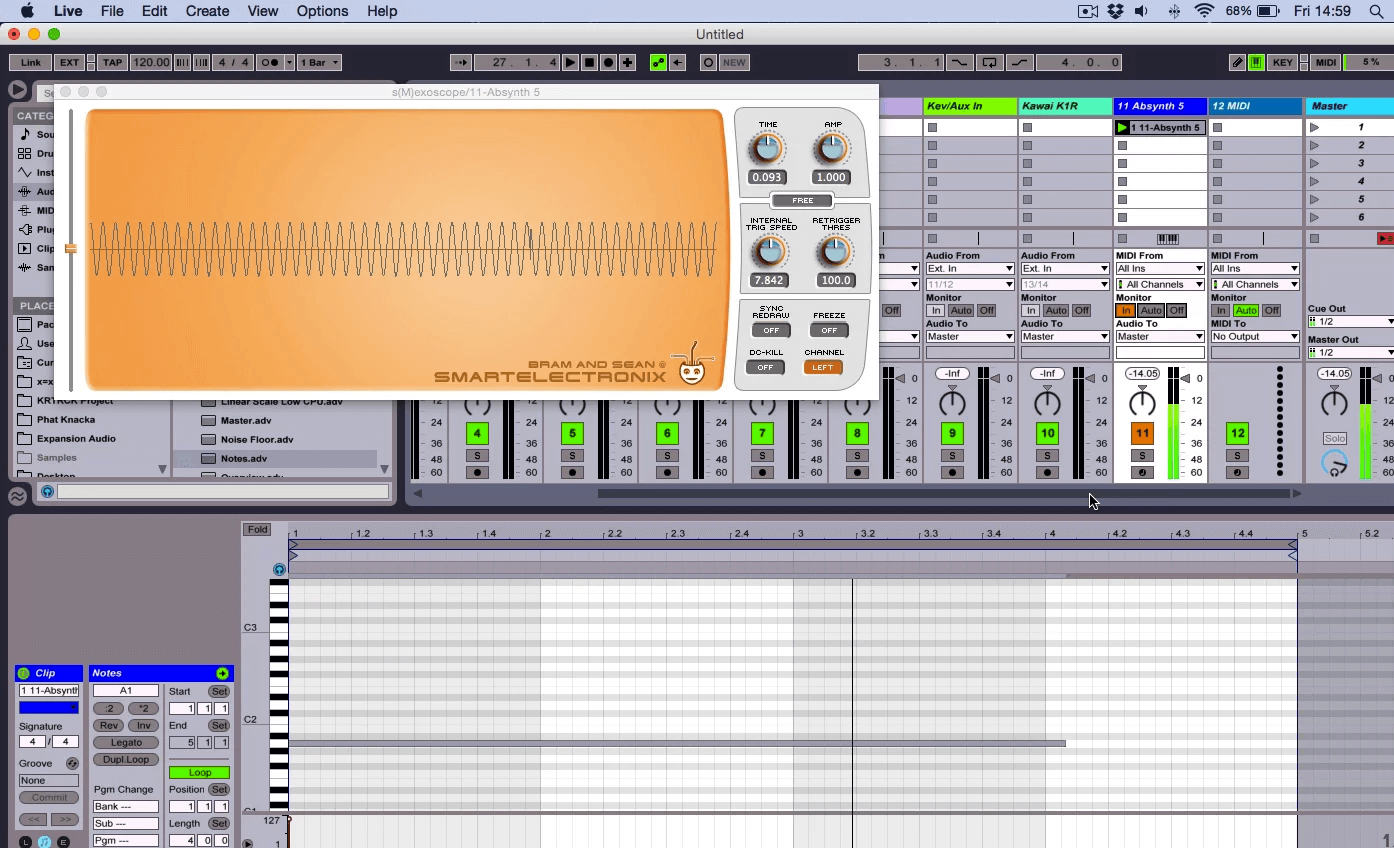Toggle the FREEZE switch in s(M)exoscope
The height and width of the screenshot is (848, 1394).
point(829,330)
